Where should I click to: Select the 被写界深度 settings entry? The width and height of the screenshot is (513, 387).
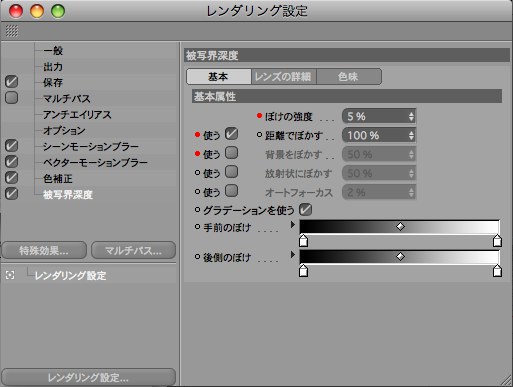coord(68,195)
